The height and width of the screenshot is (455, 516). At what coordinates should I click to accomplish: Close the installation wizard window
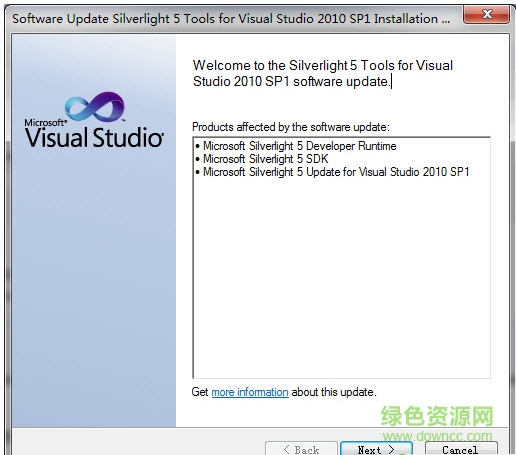pos(487,14)
